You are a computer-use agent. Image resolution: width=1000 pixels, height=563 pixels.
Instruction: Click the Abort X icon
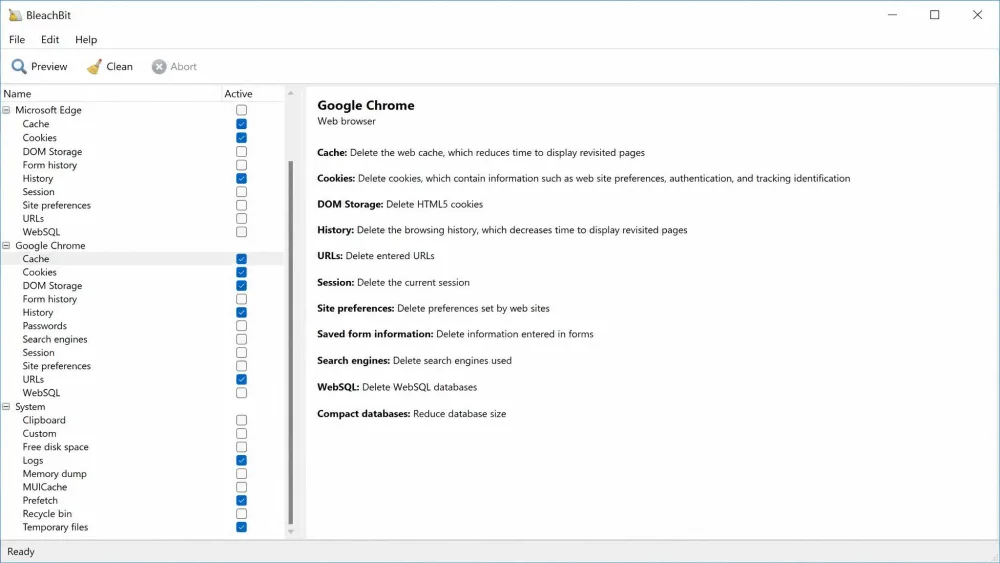pyautogui.click(x=159, y=66)
